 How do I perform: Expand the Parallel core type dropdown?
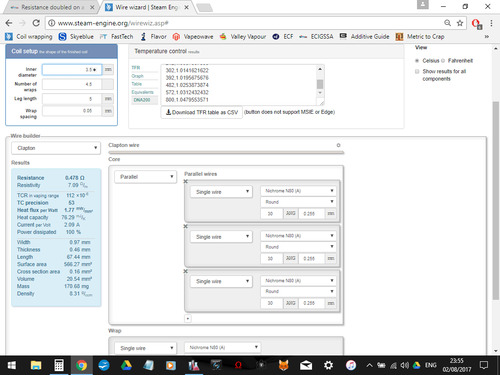(x=145, y=177)
